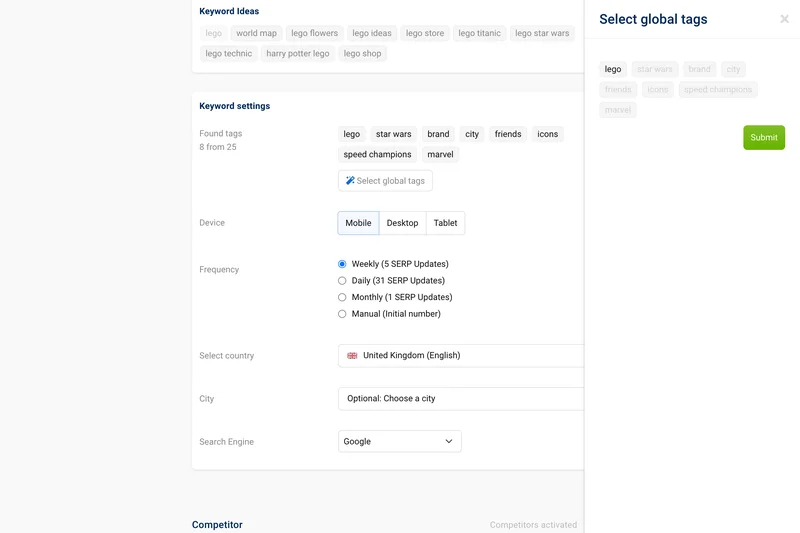Add the harry potter lego keyword idea
The image size is (800, 533).
point(297,54)
